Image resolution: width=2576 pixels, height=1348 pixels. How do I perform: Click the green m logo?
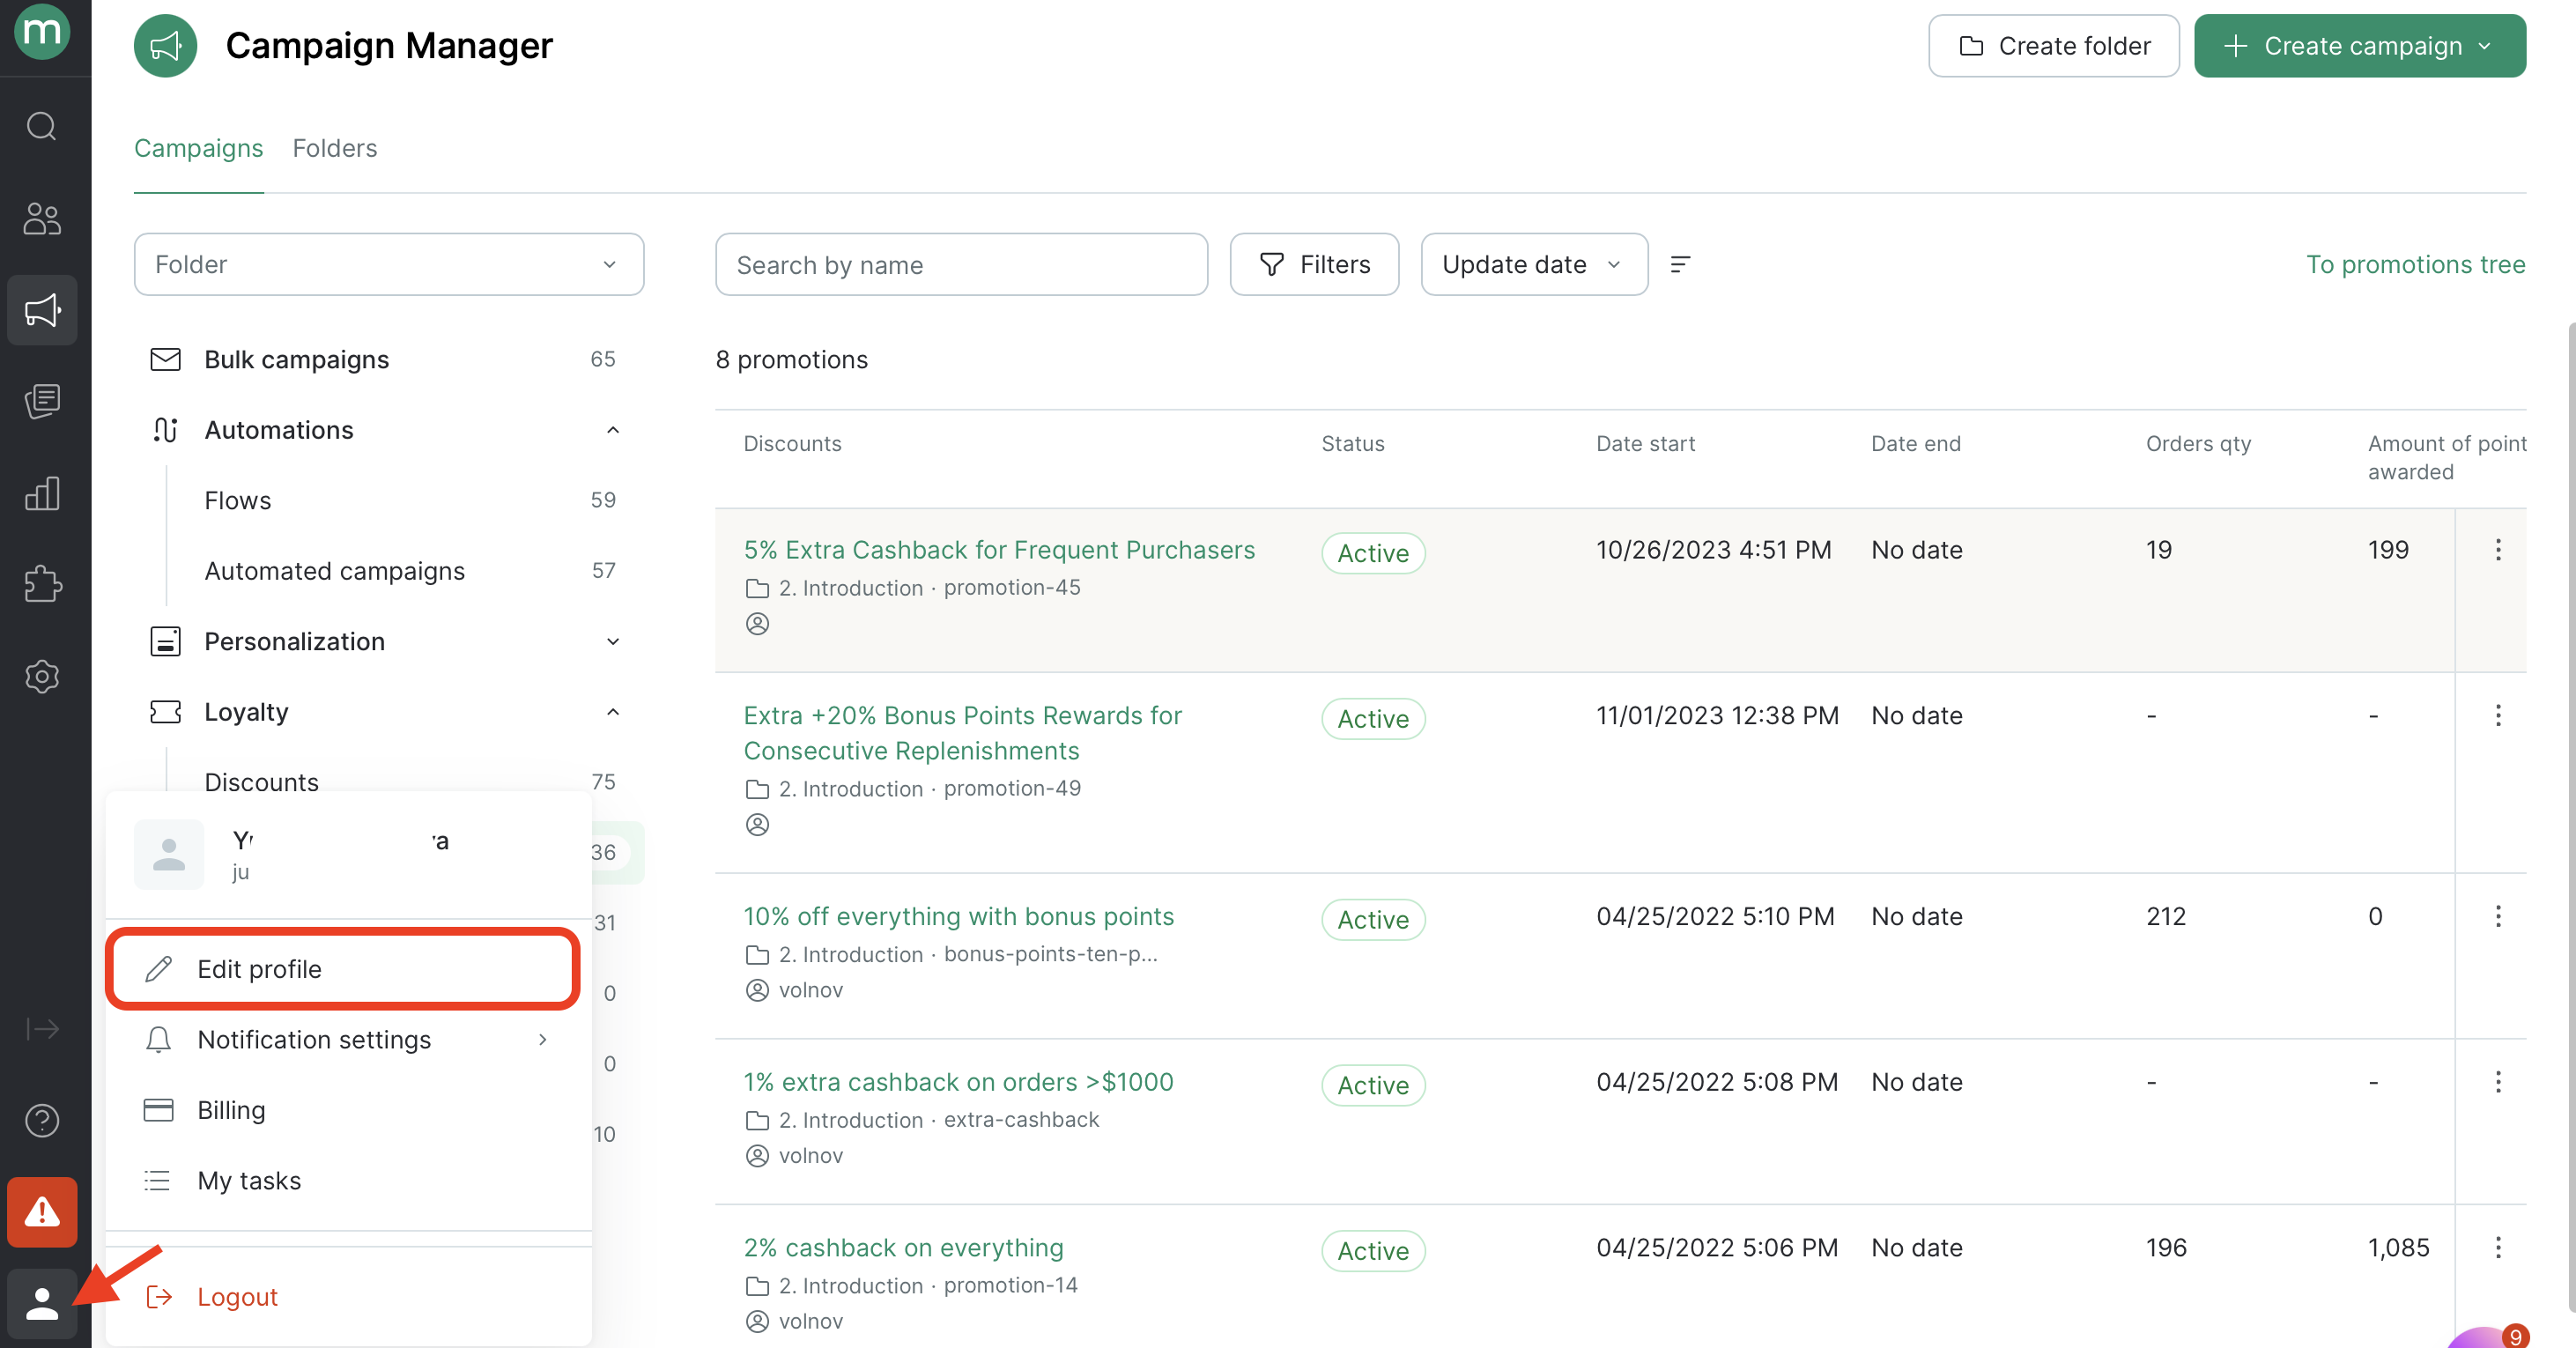coord(42,31)
